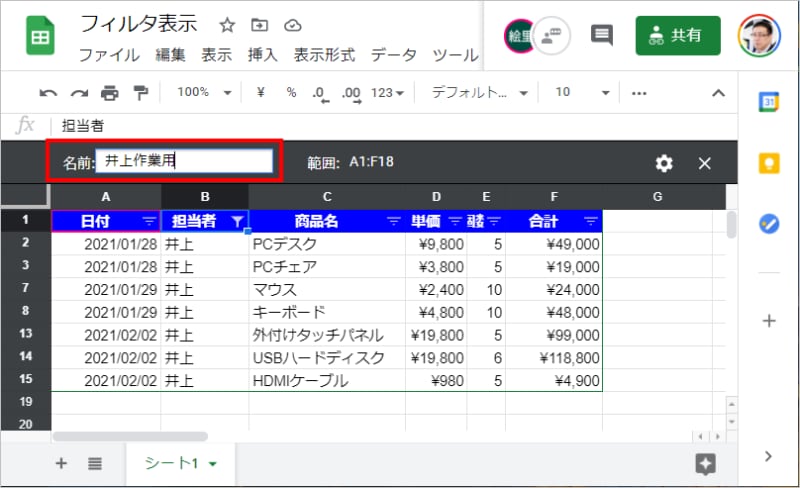800x488 pixels.
Task: Select column header C
Action: (x=327, y=197)
